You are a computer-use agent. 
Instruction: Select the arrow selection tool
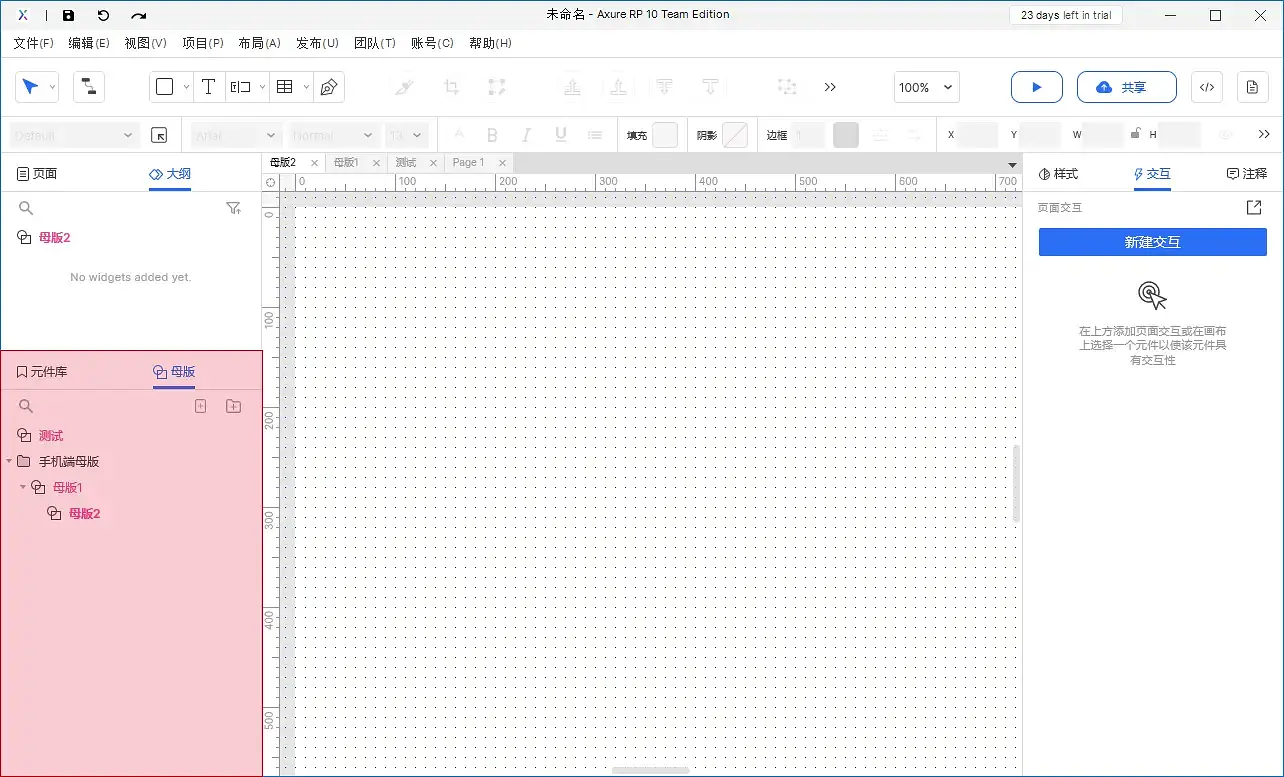(30, 87)
